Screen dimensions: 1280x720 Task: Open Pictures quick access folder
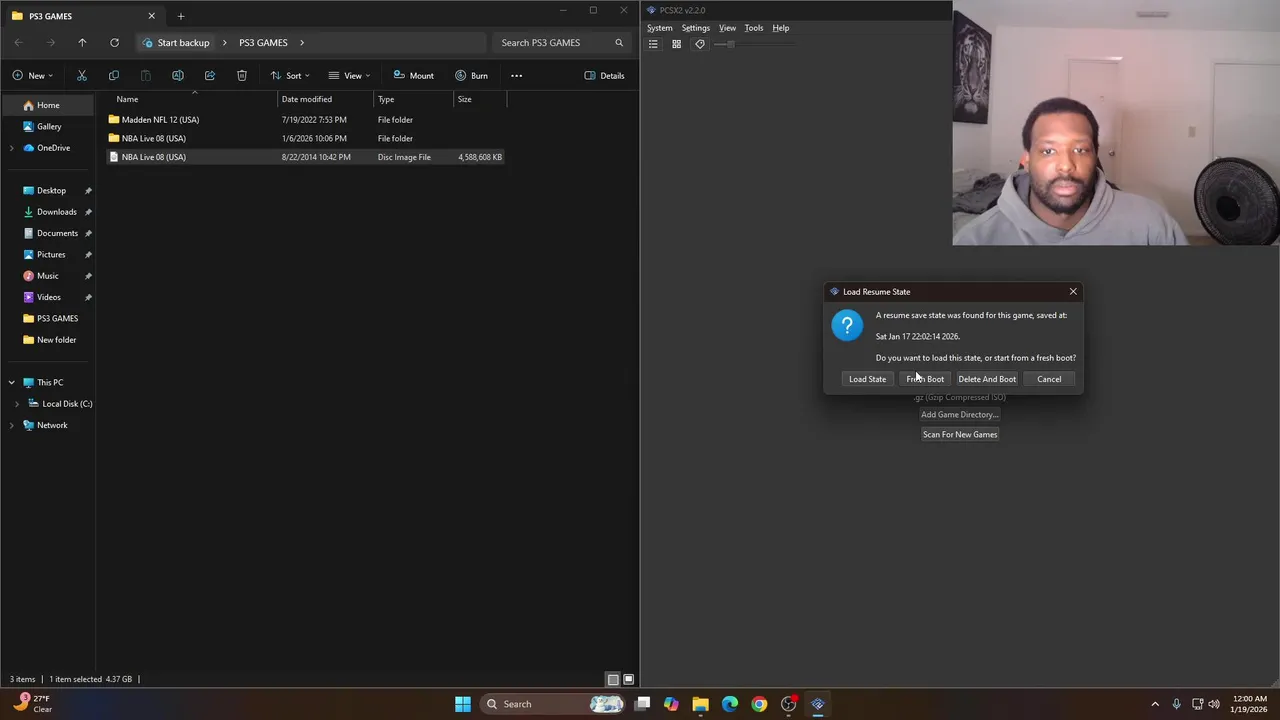(51, 254)
